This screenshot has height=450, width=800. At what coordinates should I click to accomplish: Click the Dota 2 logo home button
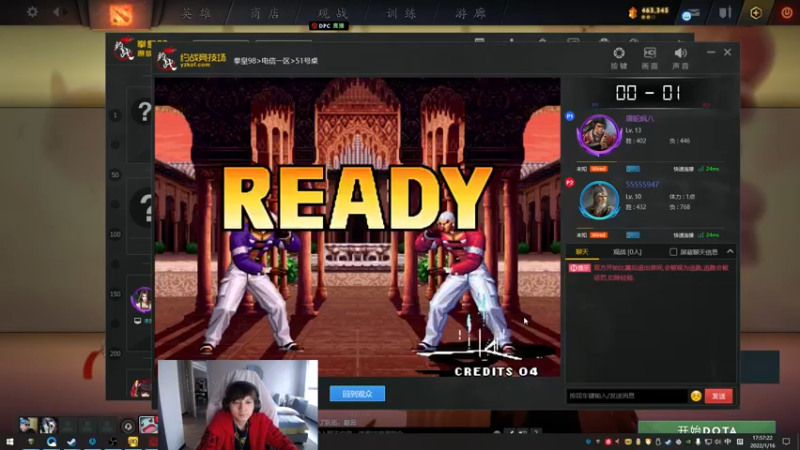point(121,14)
